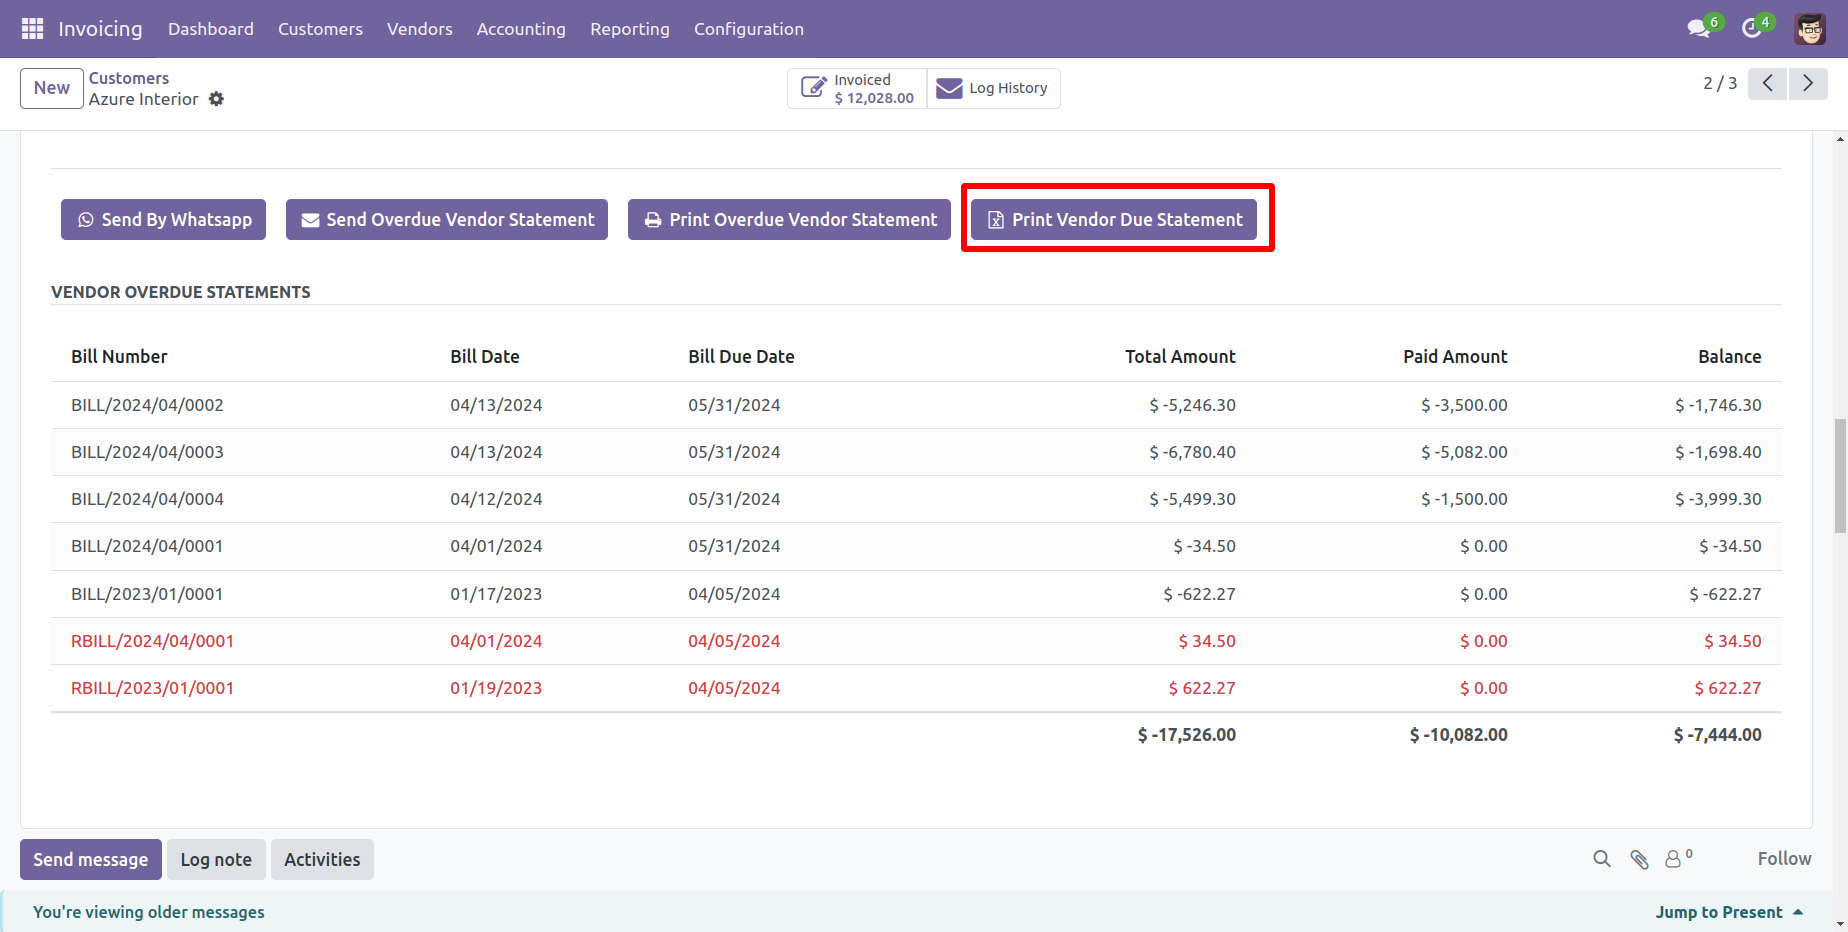The height and width of the screenshot is (932, 1848).
Task: Select row BILL/2024/04/0001
Action: 916,546
